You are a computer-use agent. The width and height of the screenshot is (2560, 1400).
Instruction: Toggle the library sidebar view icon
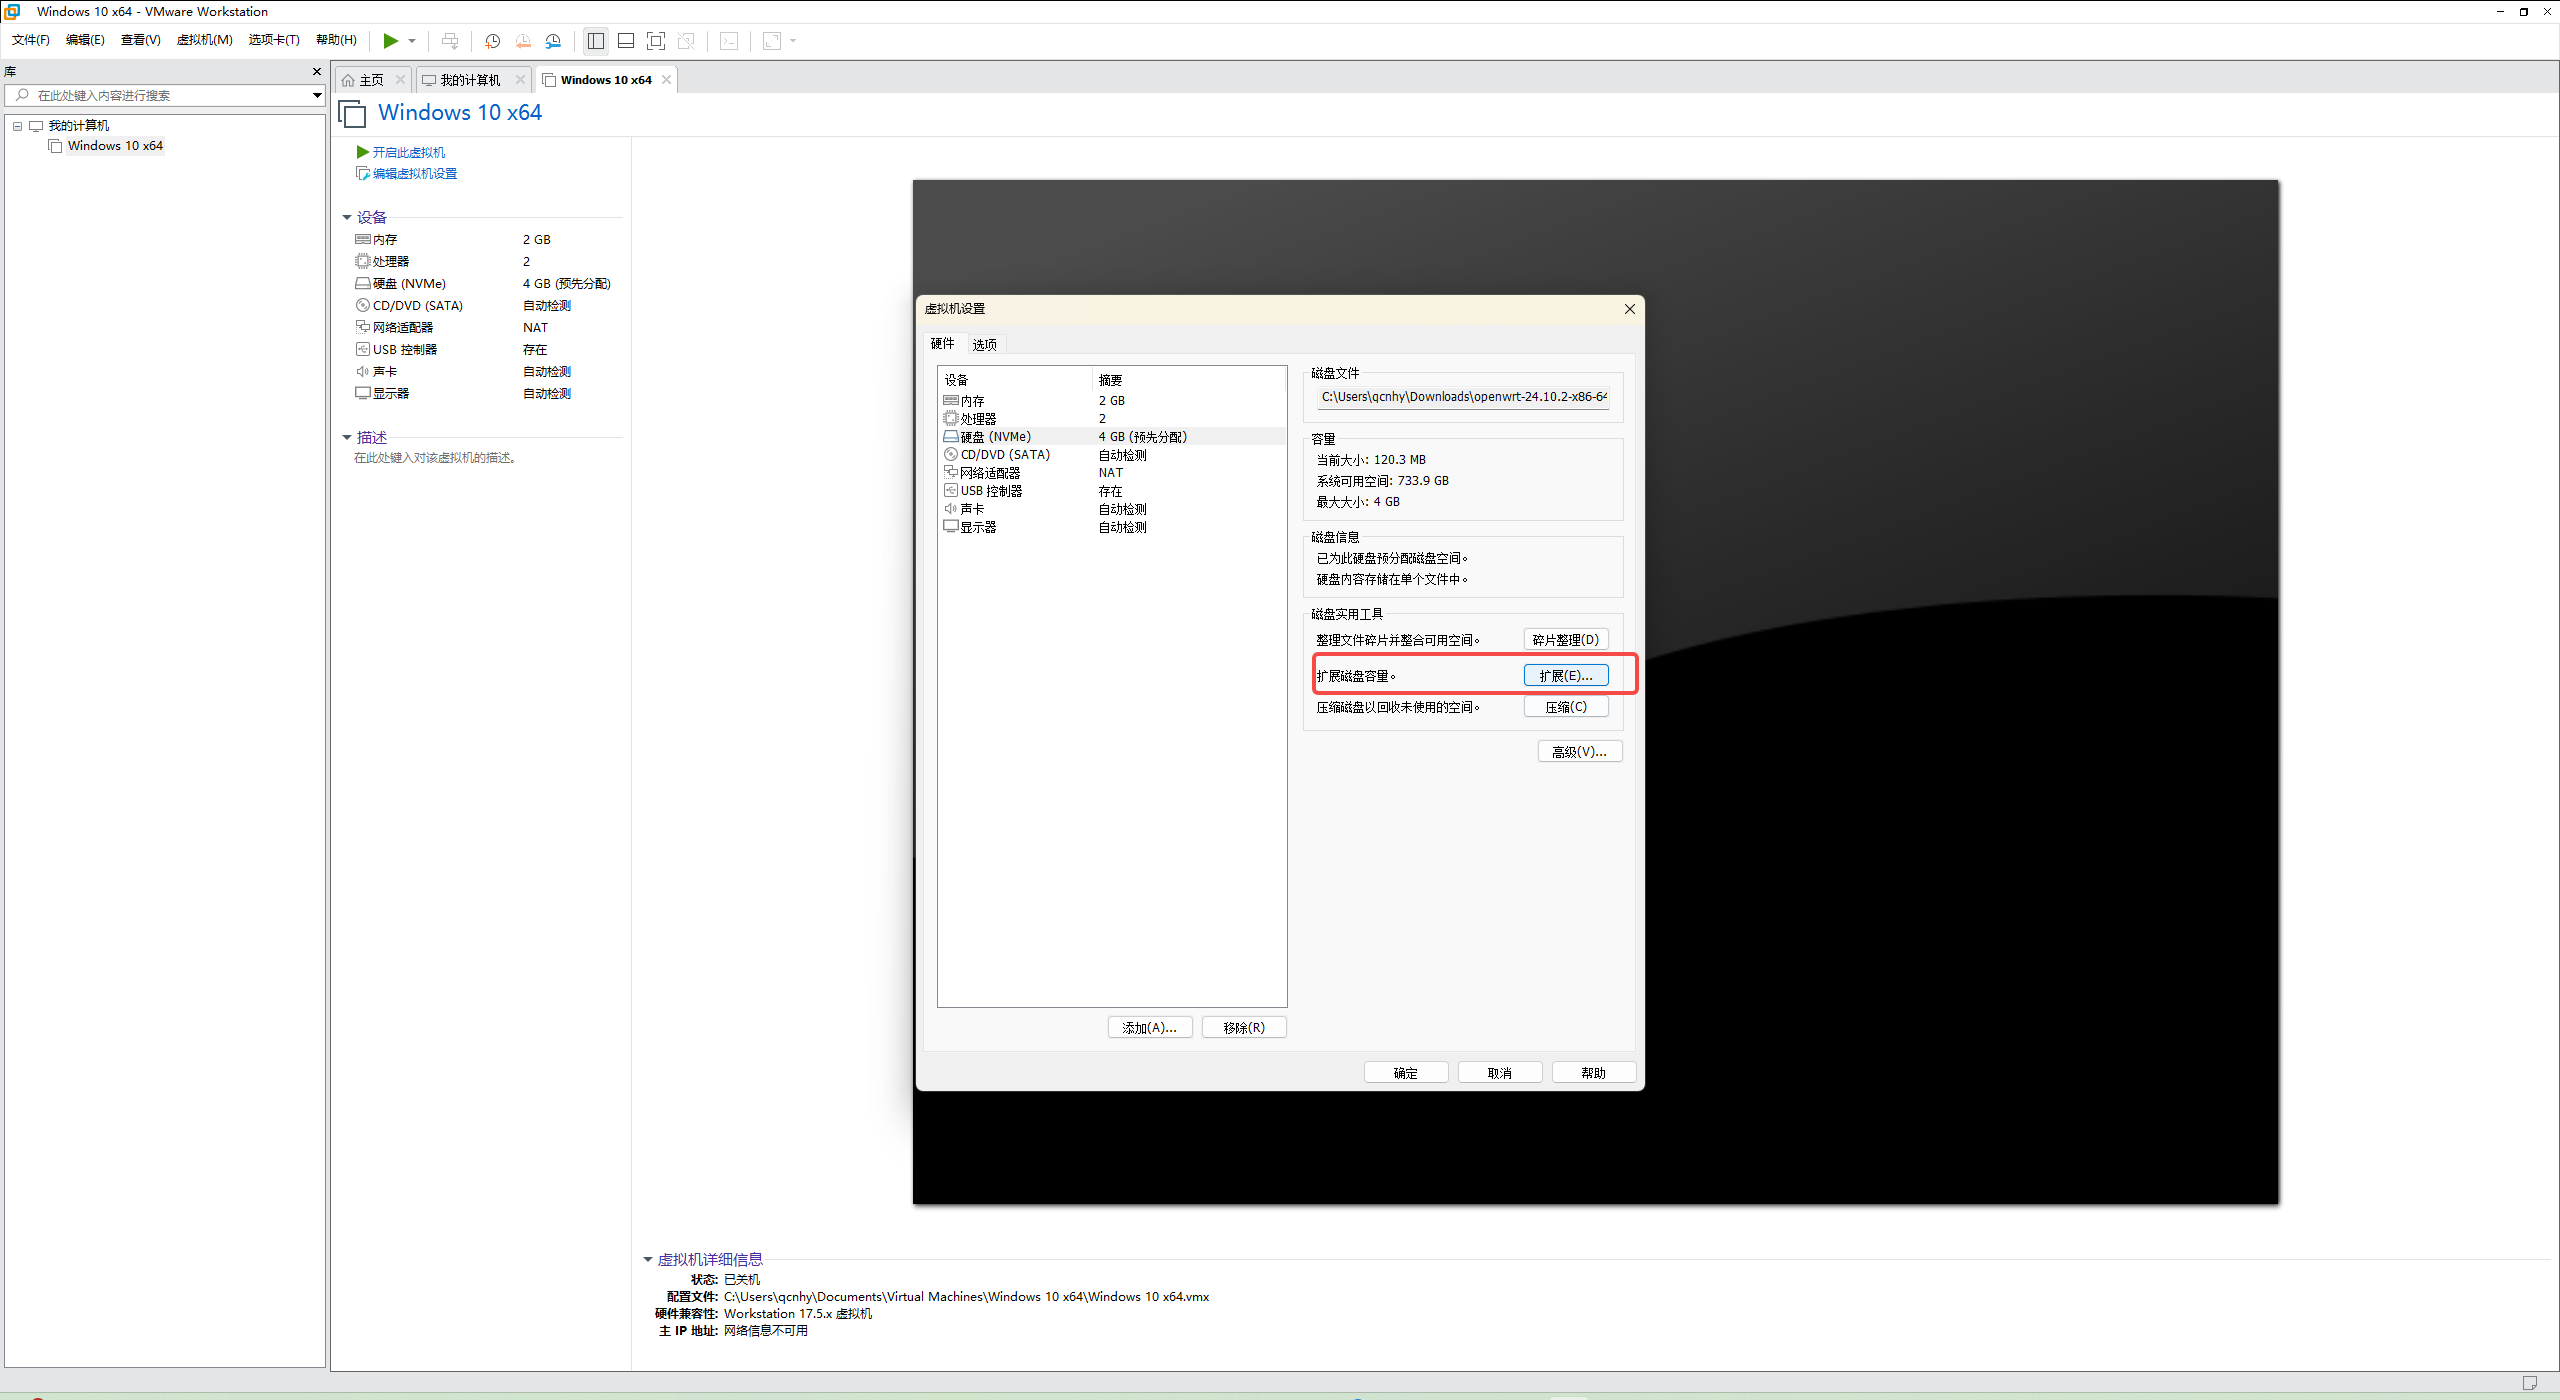pyautogui.click(x=596, y=41)
